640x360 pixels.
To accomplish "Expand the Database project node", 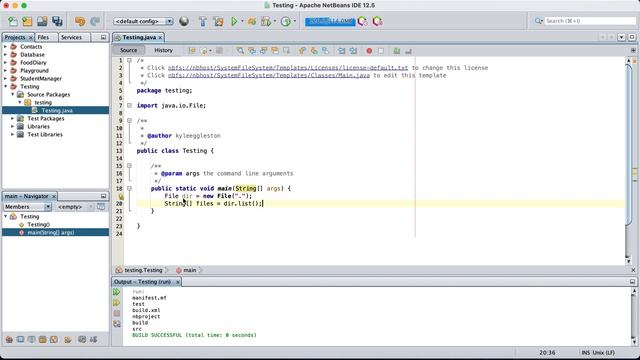I will [x=6, y=54].
